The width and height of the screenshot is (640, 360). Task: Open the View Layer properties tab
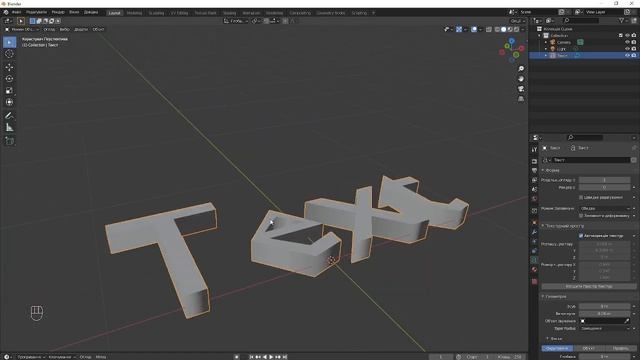(534, 180)
